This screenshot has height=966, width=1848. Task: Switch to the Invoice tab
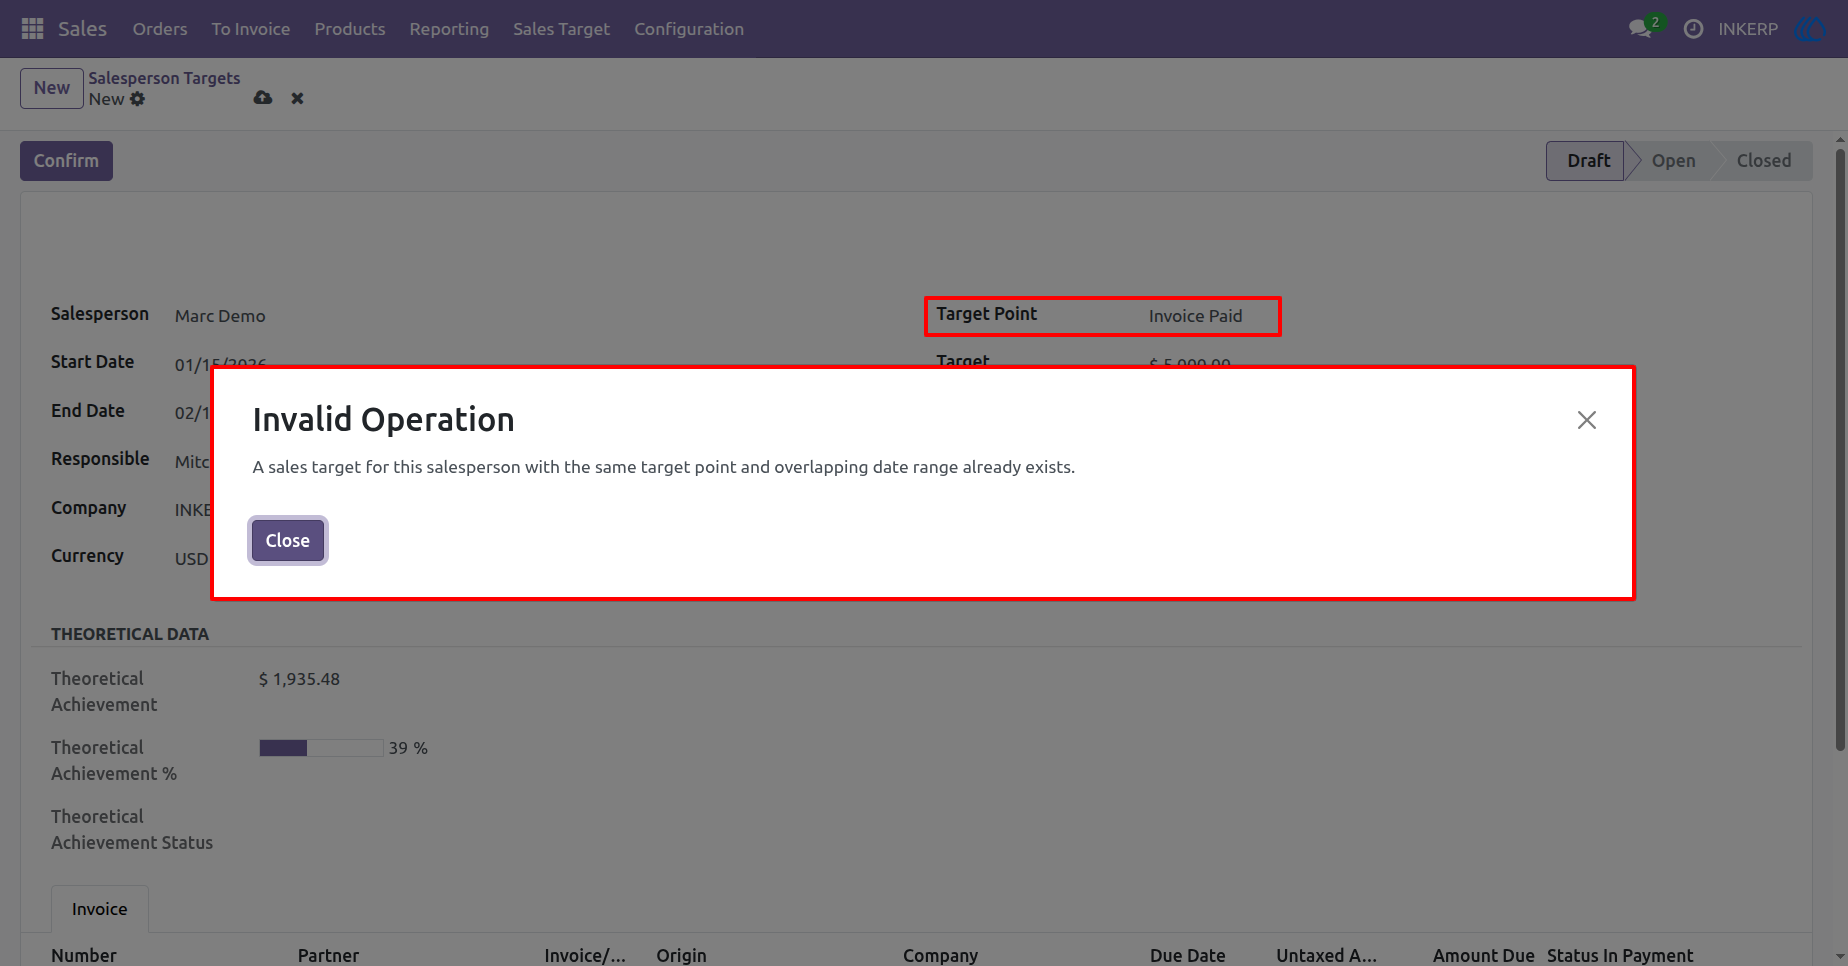100,909
